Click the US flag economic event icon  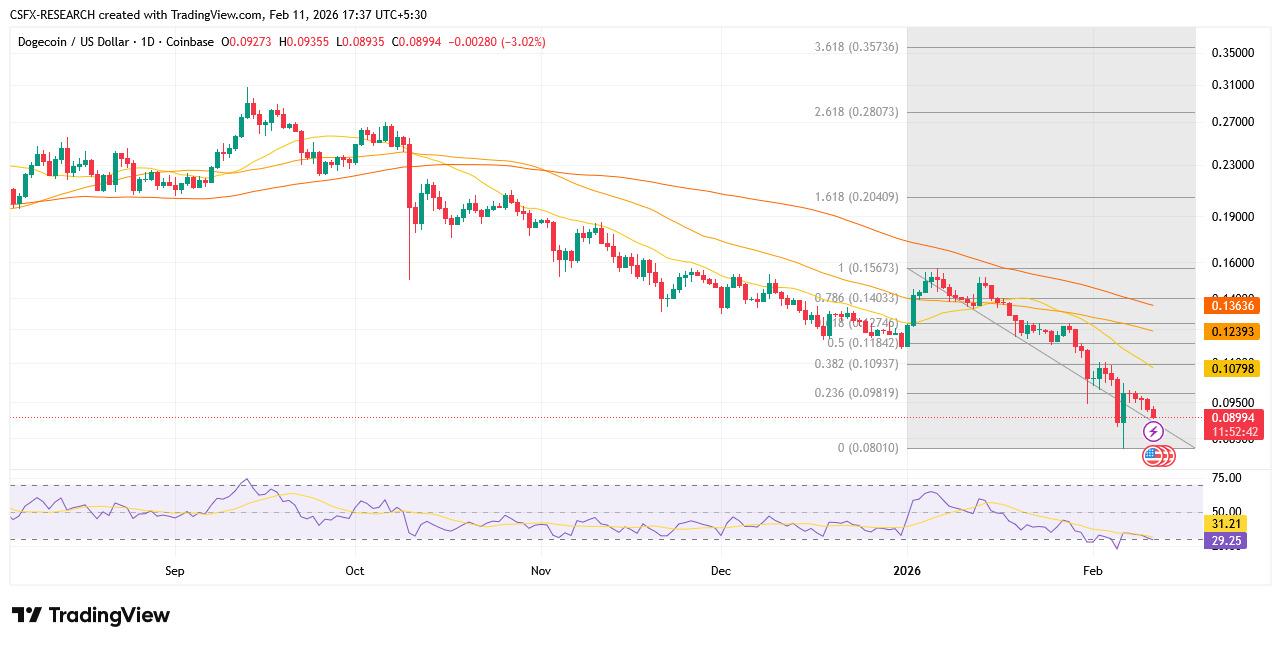tap(1156, 456)
